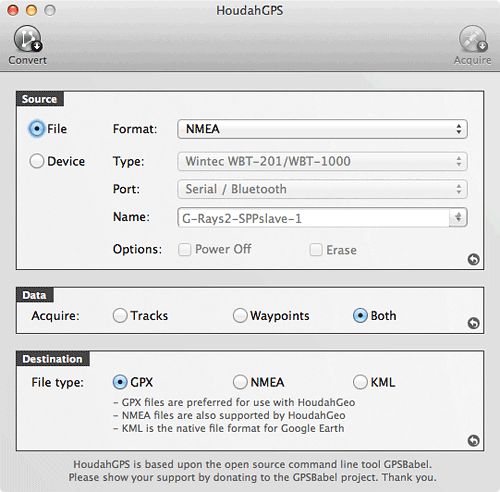Viewport: 500px width, 492px height.
Task: Click the Acquire toolbar icon
Action: [473, 39]
